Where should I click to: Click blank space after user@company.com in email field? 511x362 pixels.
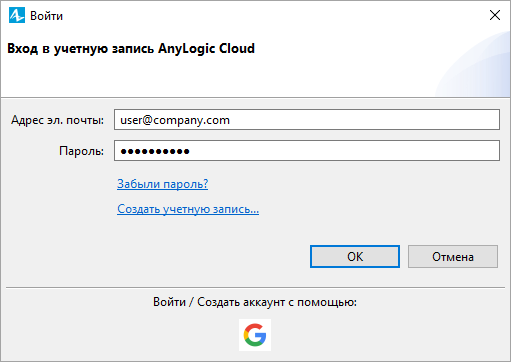(x=363, y=119)
